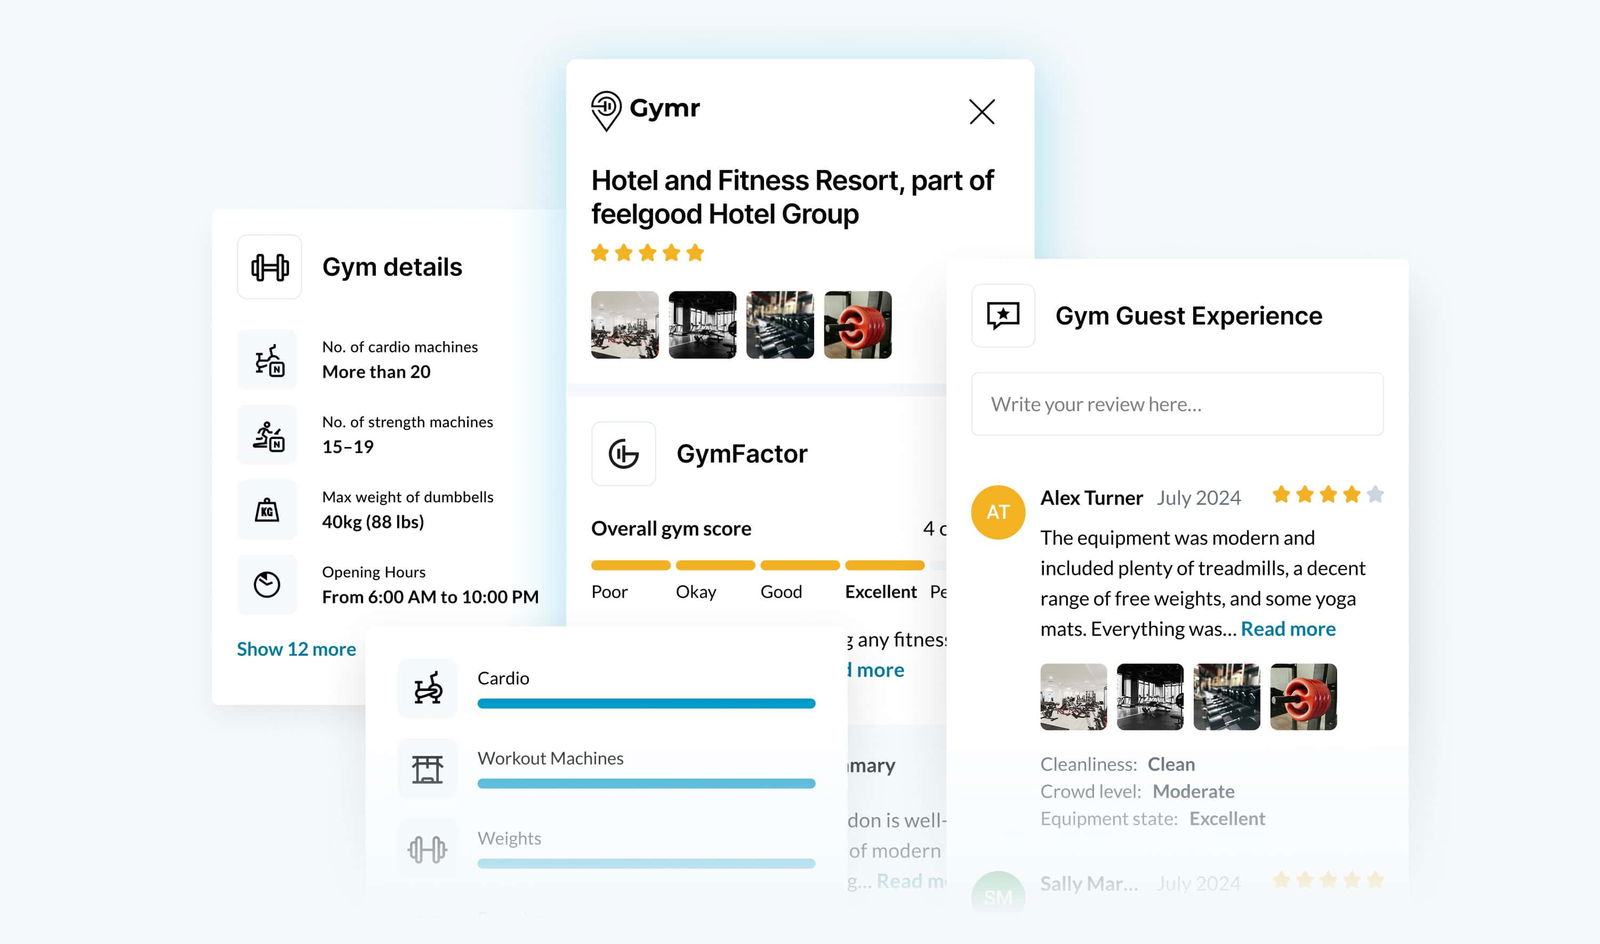Close the Gymr hotel details panel
Image resolution: width=1600 pixels, height=944 pixels.
[x=982, y=111]
